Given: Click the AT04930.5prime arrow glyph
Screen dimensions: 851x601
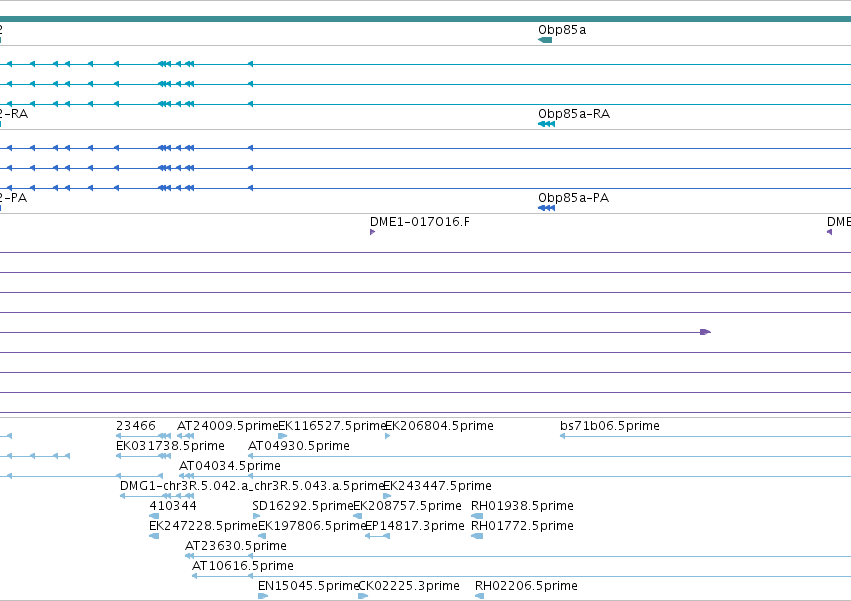Looking at the screenshot, I should click(549, 456).
